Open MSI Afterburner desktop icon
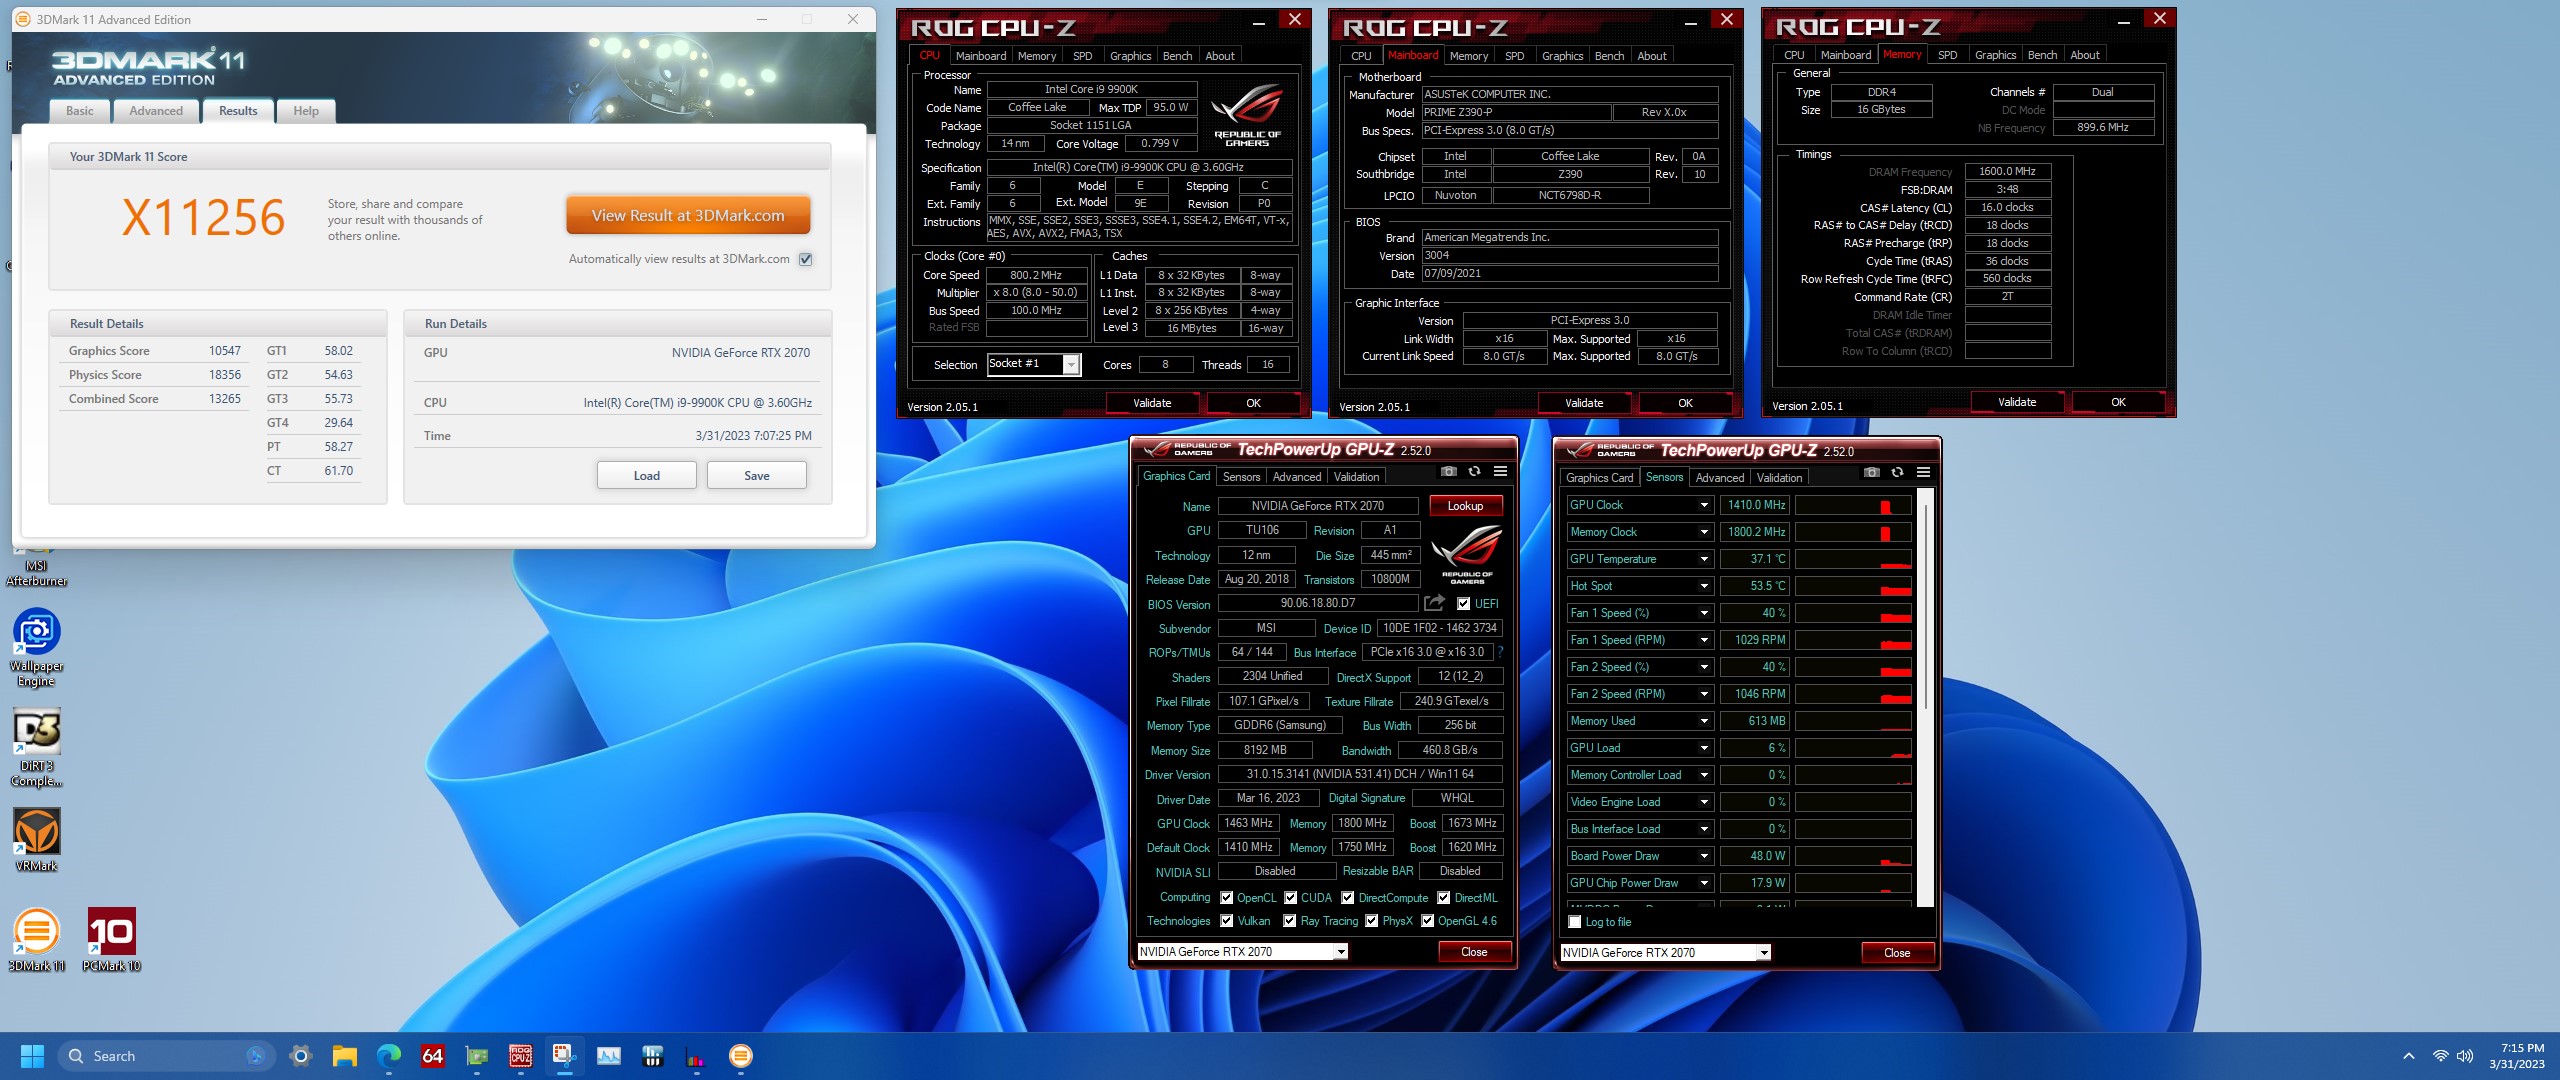The height and width of the screenshot is (1080, 2560). coord(36,566)
